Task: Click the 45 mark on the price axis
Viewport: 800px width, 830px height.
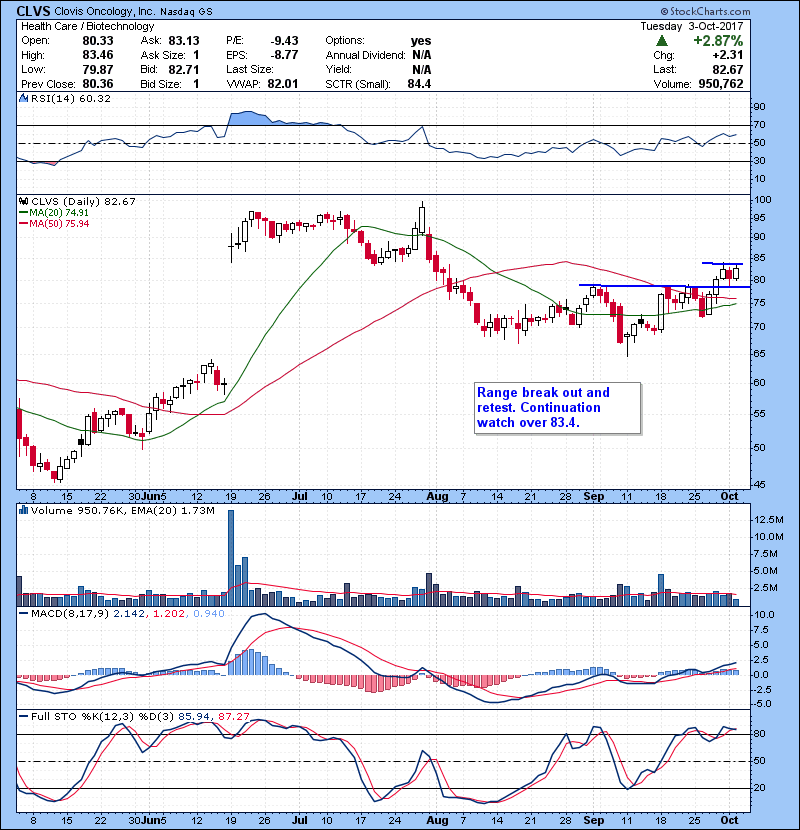Action: click(x=760, y=485)
